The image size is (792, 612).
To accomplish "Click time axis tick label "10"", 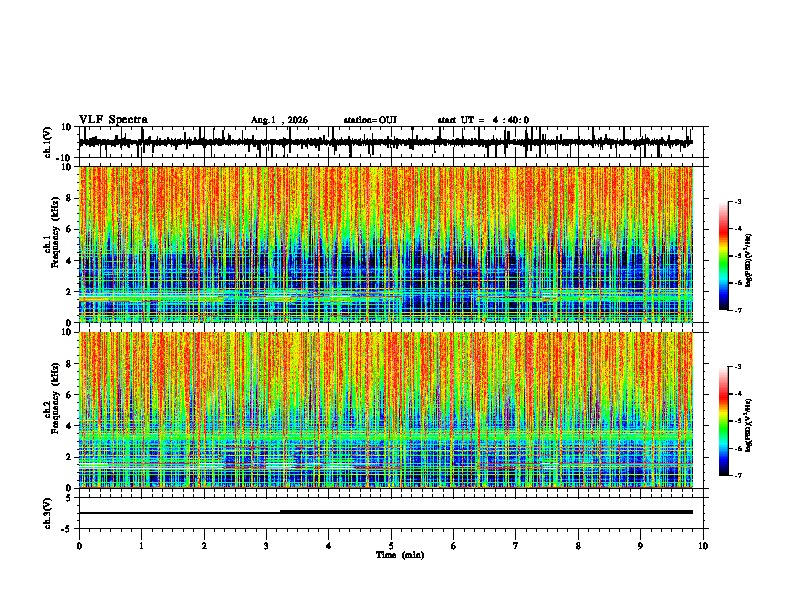I will [x=703, y=546].
